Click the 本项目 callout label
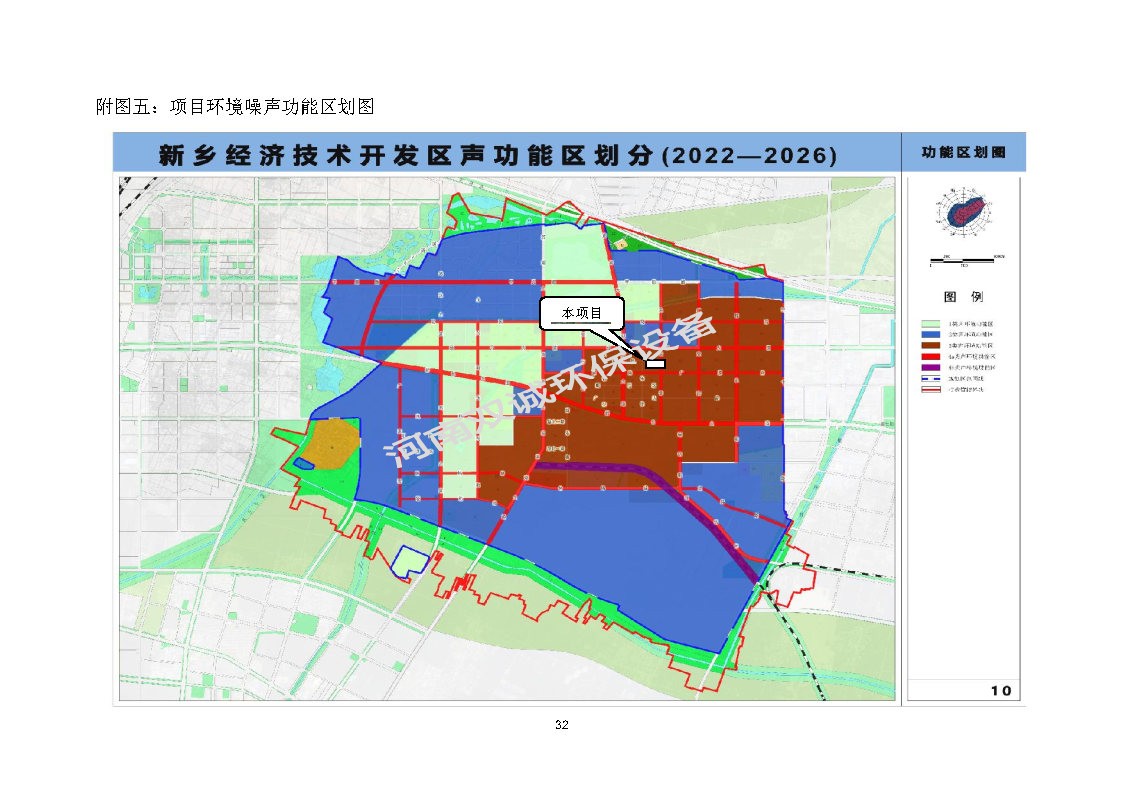The width and height of the screenshot is (1123, 794). pos(582,314)
